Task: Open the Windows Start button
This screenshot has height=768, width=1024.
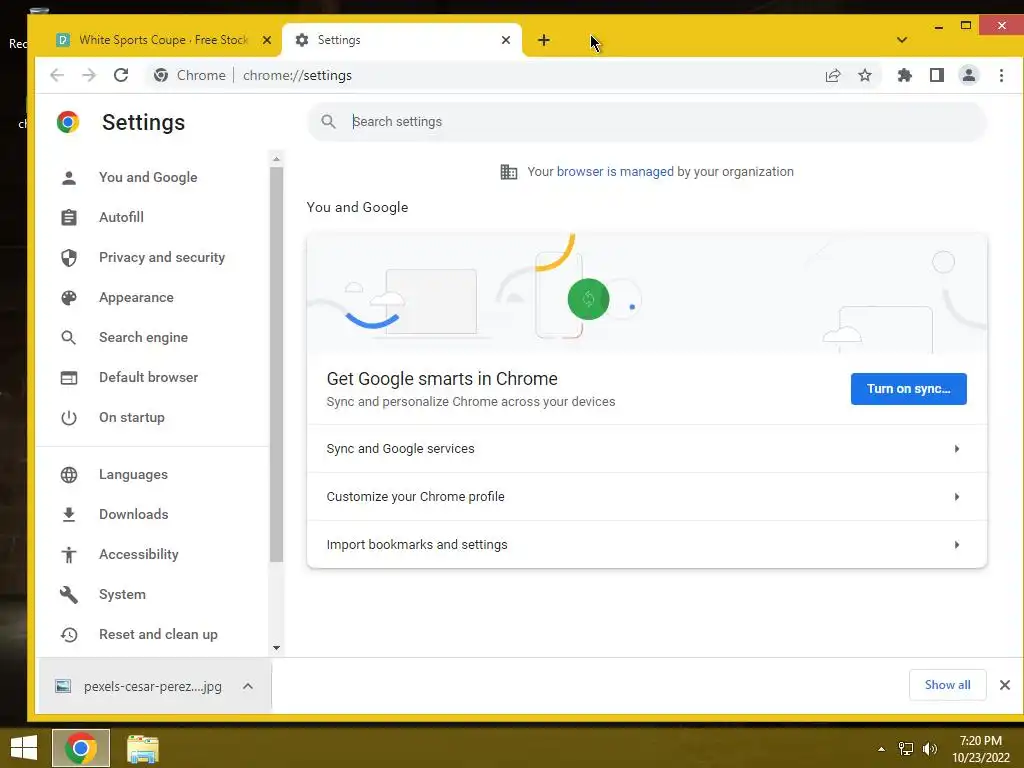Action: click(24, 748)
